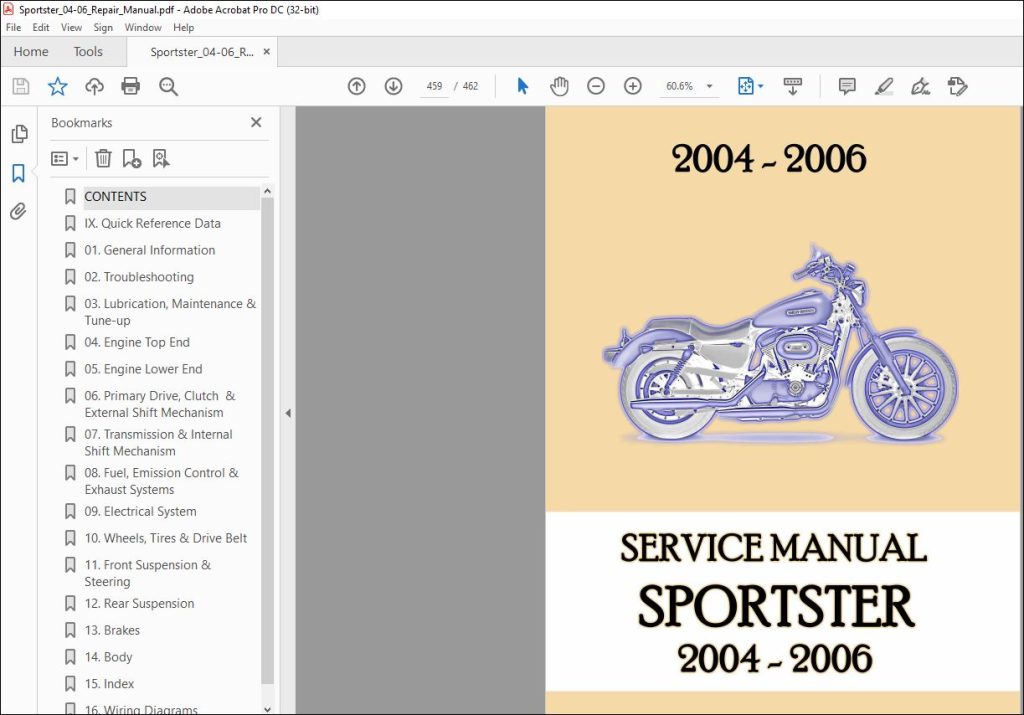Open the attachments paperclip panel
Image resolution: width=1024 pixels, height=715 pixels.
[x=18, y=211]
